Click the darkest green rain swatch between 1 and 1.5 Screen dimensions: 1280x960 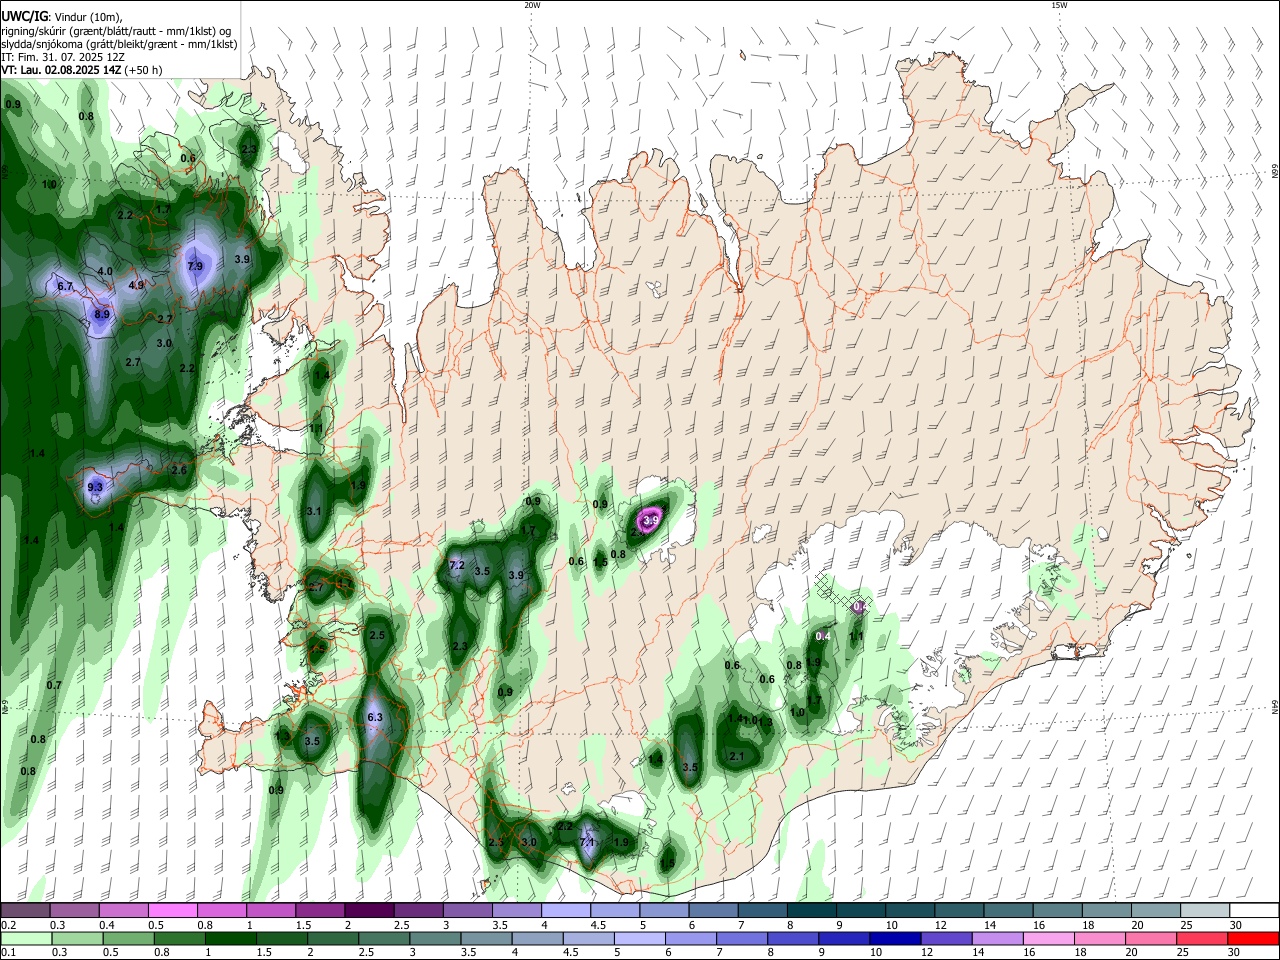tap(232, 938)
